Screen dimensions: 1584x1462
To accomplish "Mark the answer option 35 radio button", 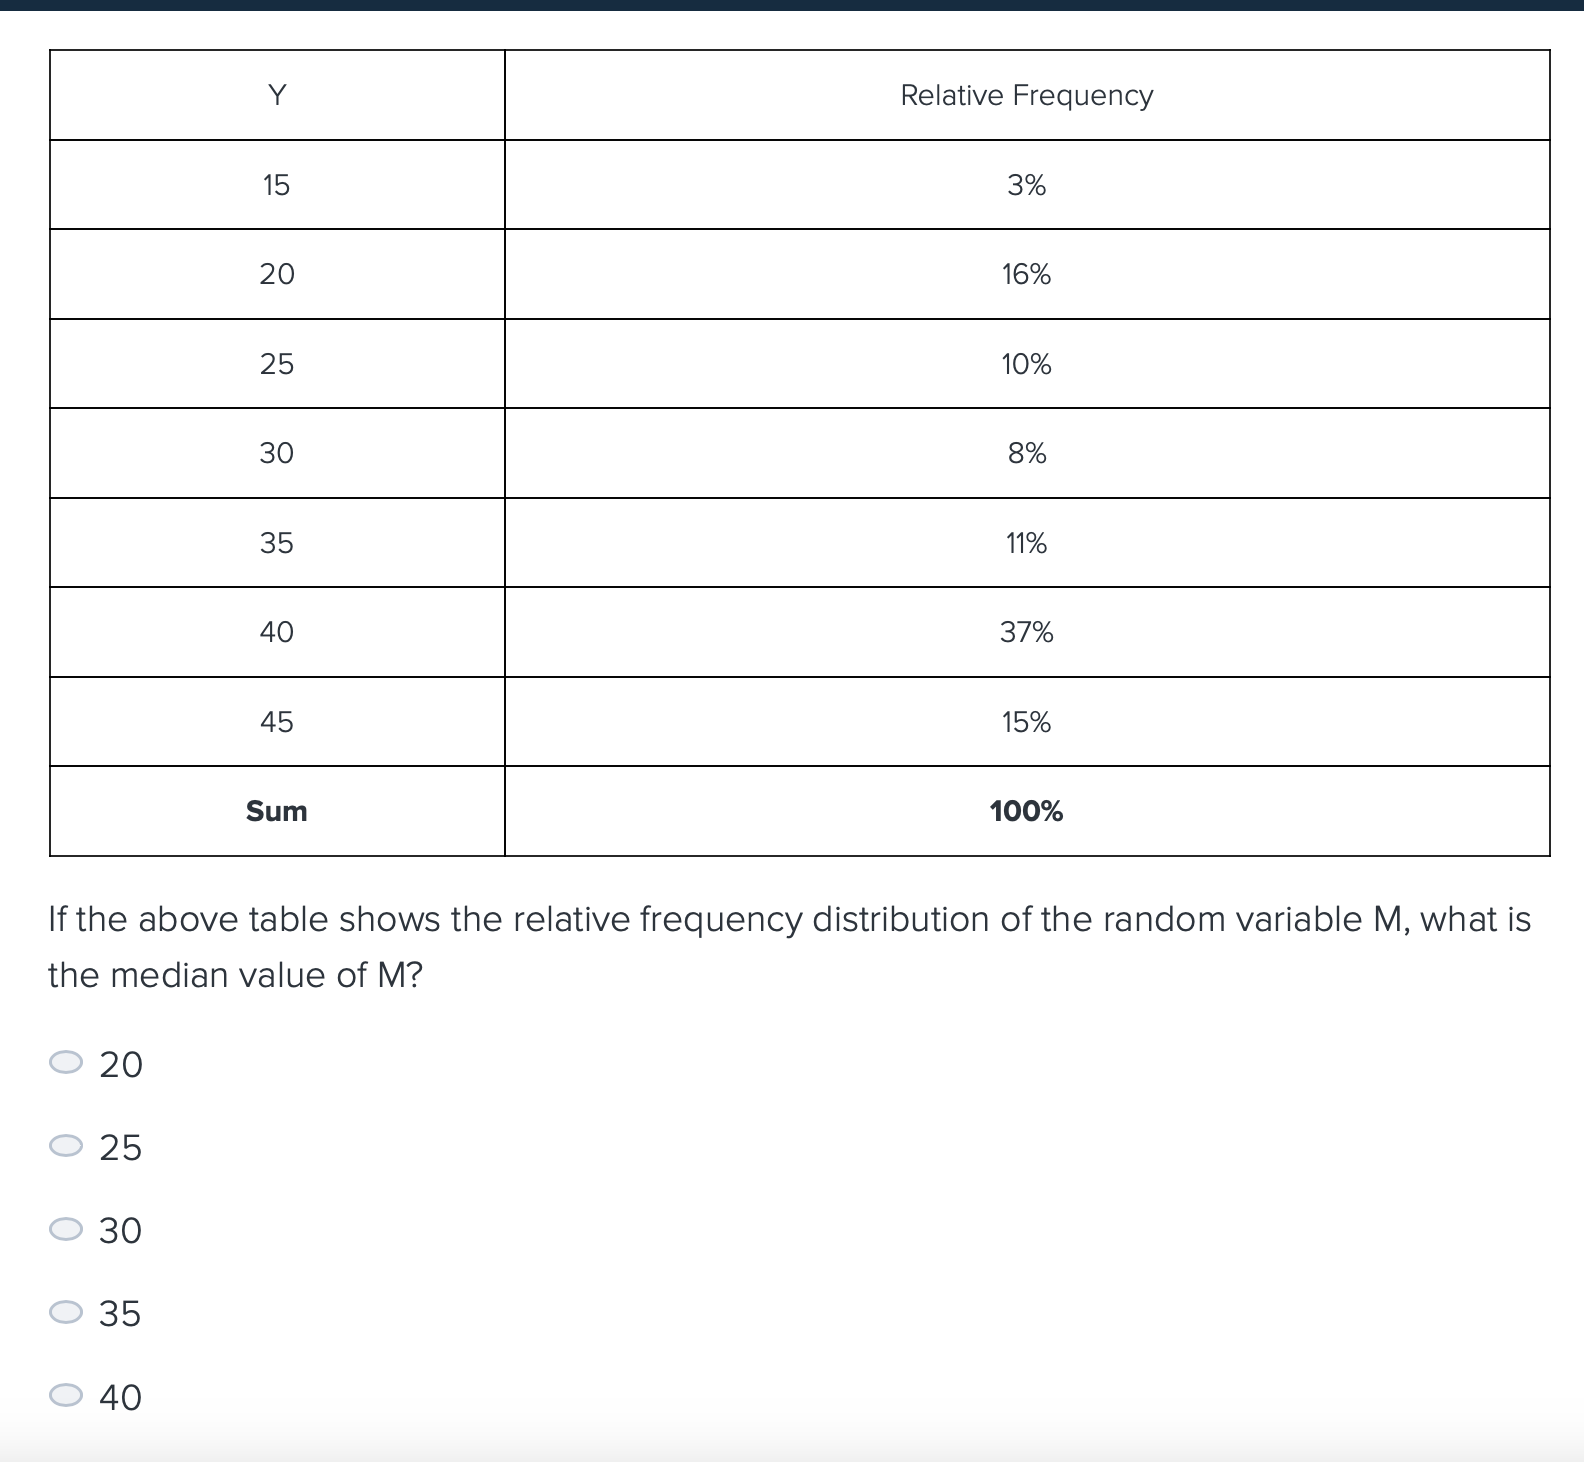I will pos(66,1312).
